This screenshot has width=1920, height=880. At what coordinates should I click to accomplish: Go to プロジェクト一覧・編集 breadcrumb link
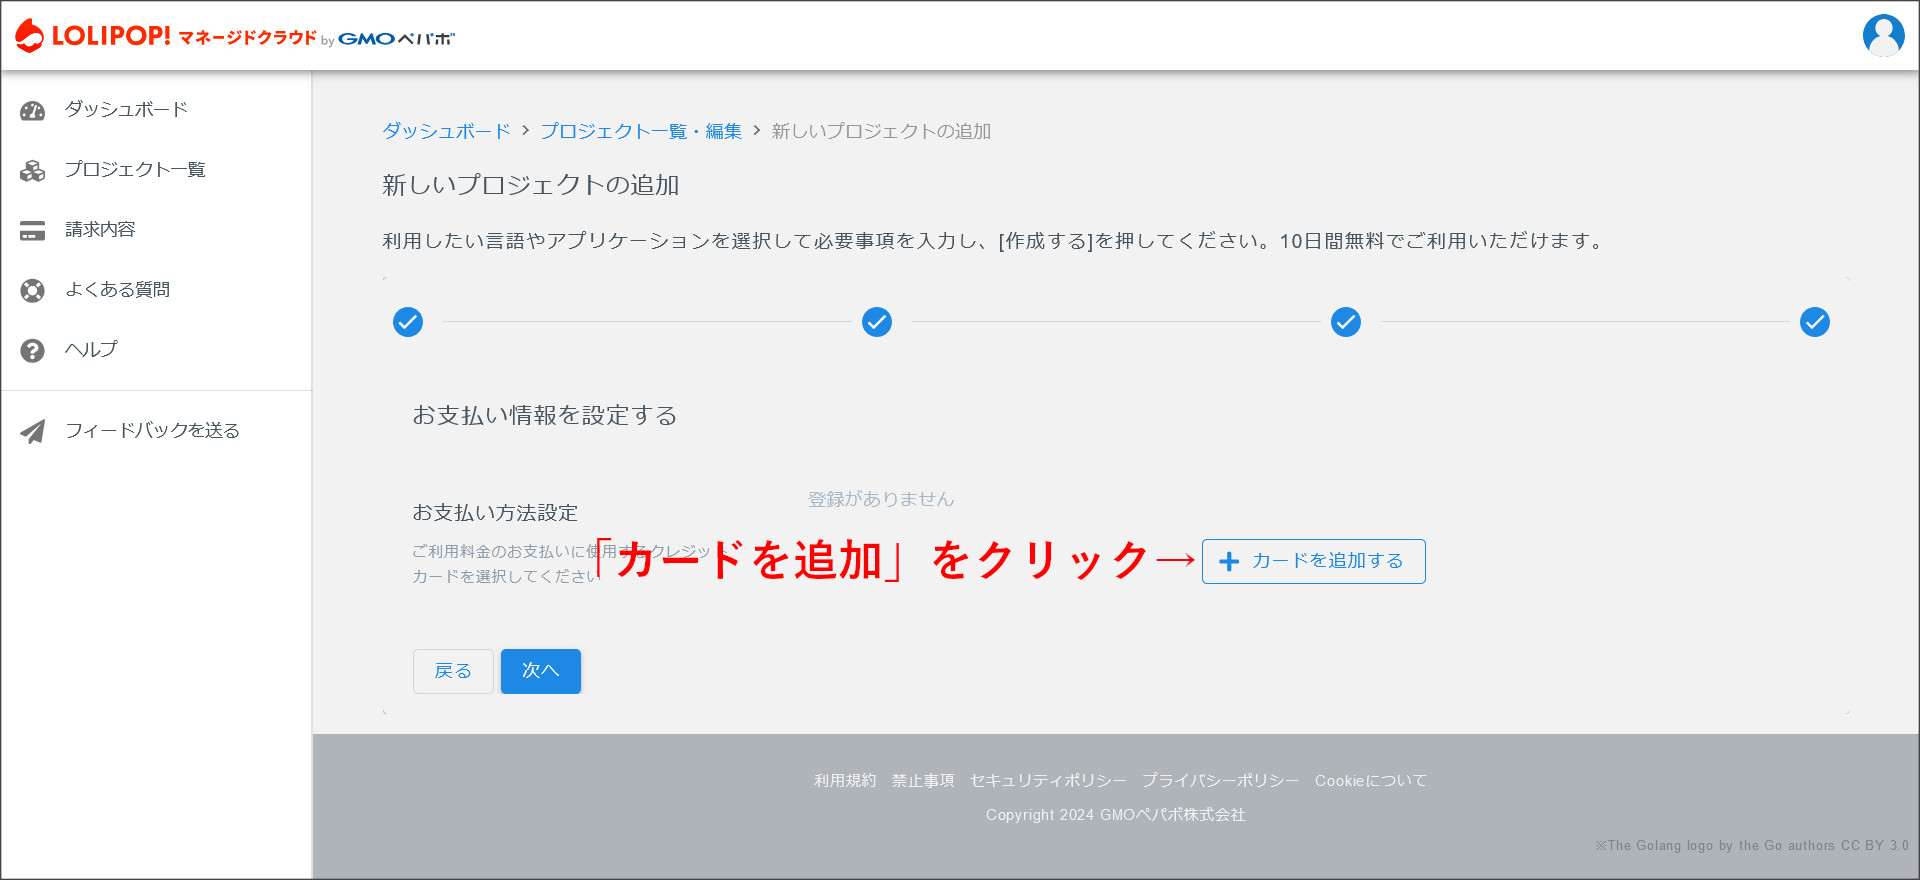tap(641, 131)
